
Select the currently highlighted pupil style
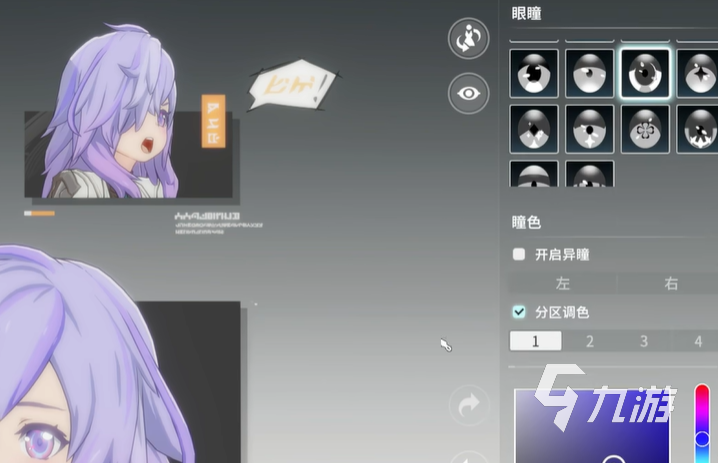pos(645,73)
